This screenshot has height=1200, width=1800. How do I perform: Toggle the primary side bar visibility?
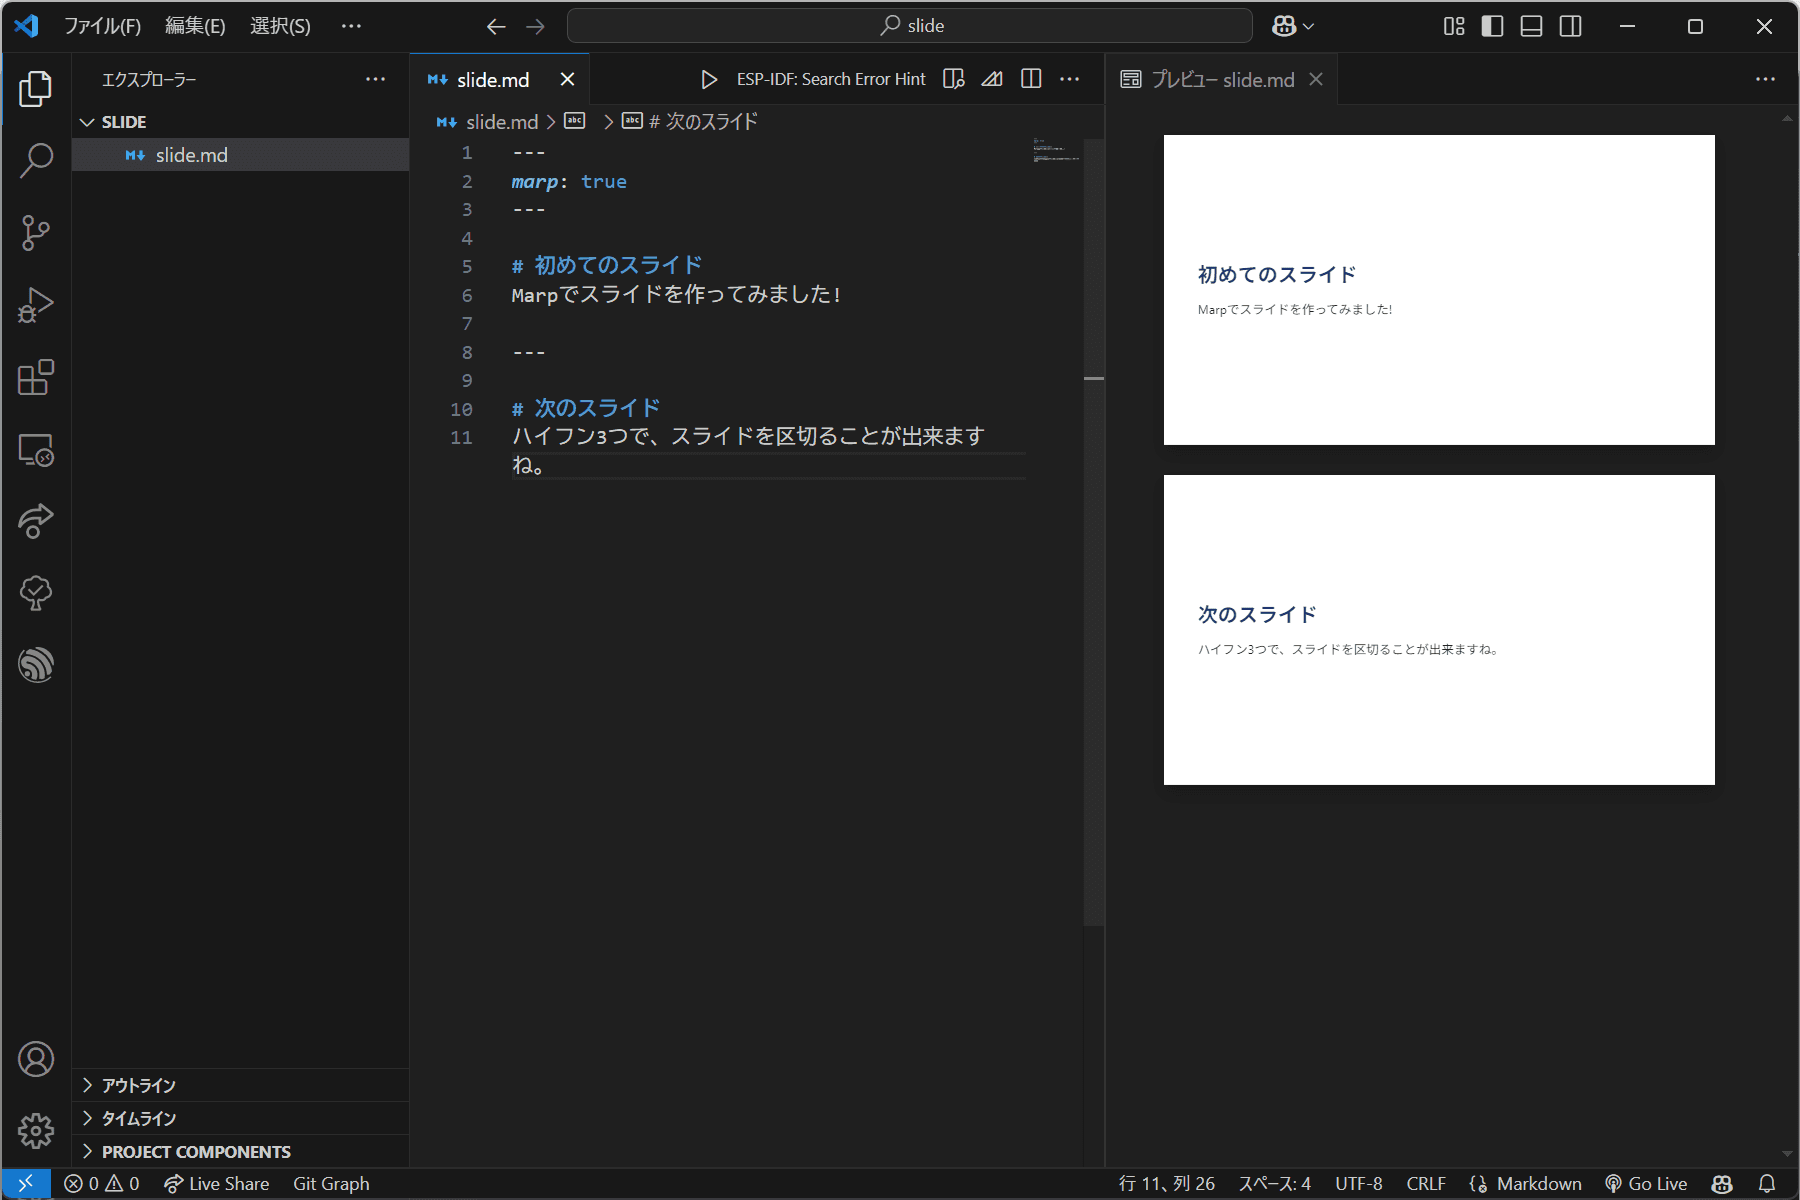(x=1492, y=26)
